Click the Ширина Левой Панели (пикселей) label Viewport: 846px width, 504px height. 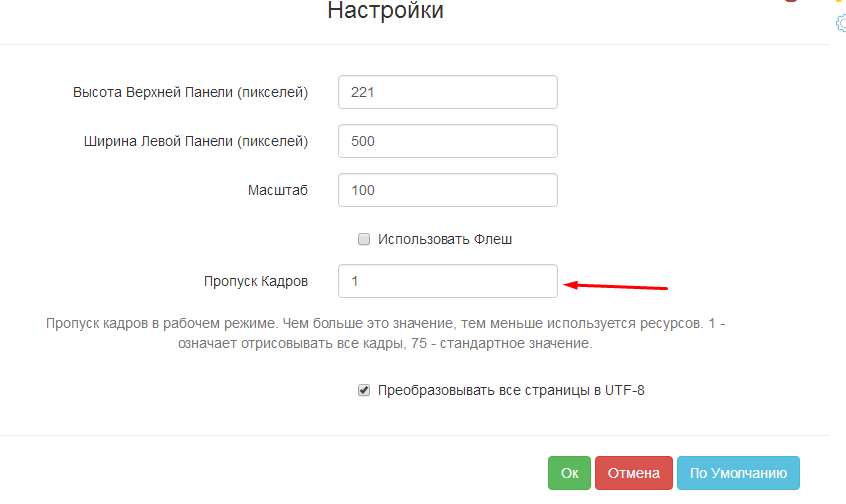pos(195,141)
